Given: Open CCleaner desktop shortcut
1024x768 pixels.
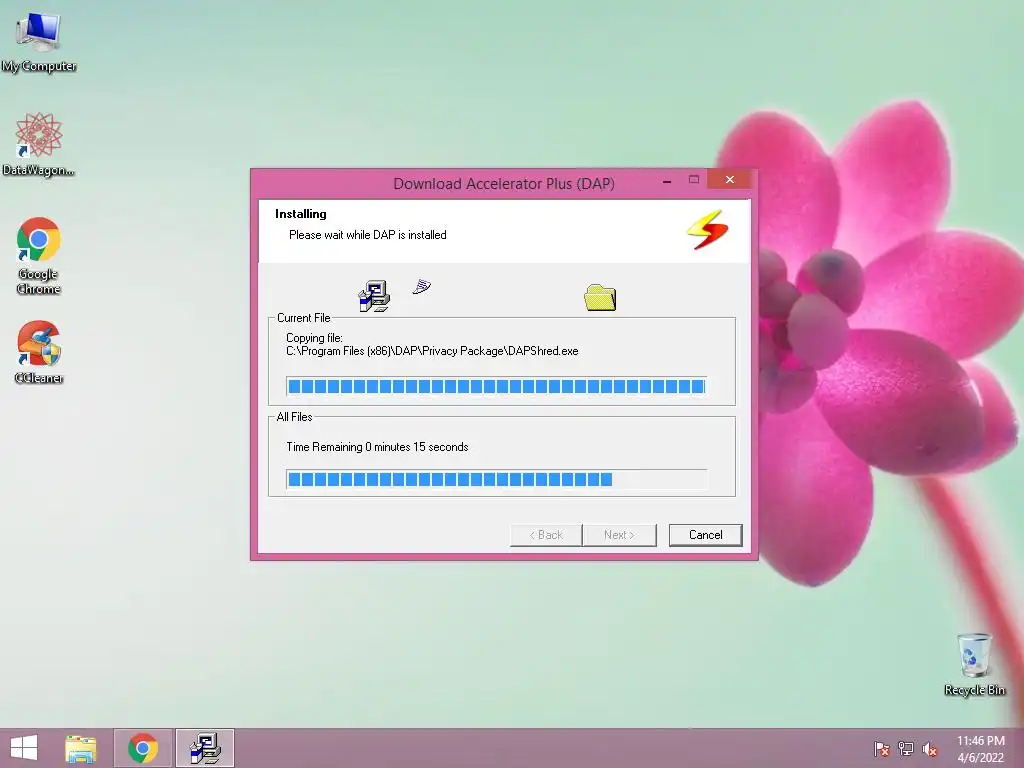Looking at the screenshot, I should (39, 353).
